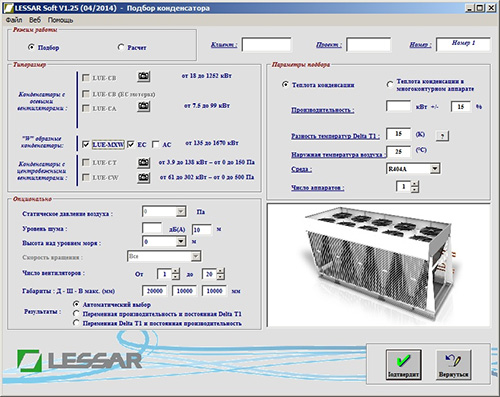Open the Веб menu
Viewport: 500px width, 397px height.
click(35, 20)
